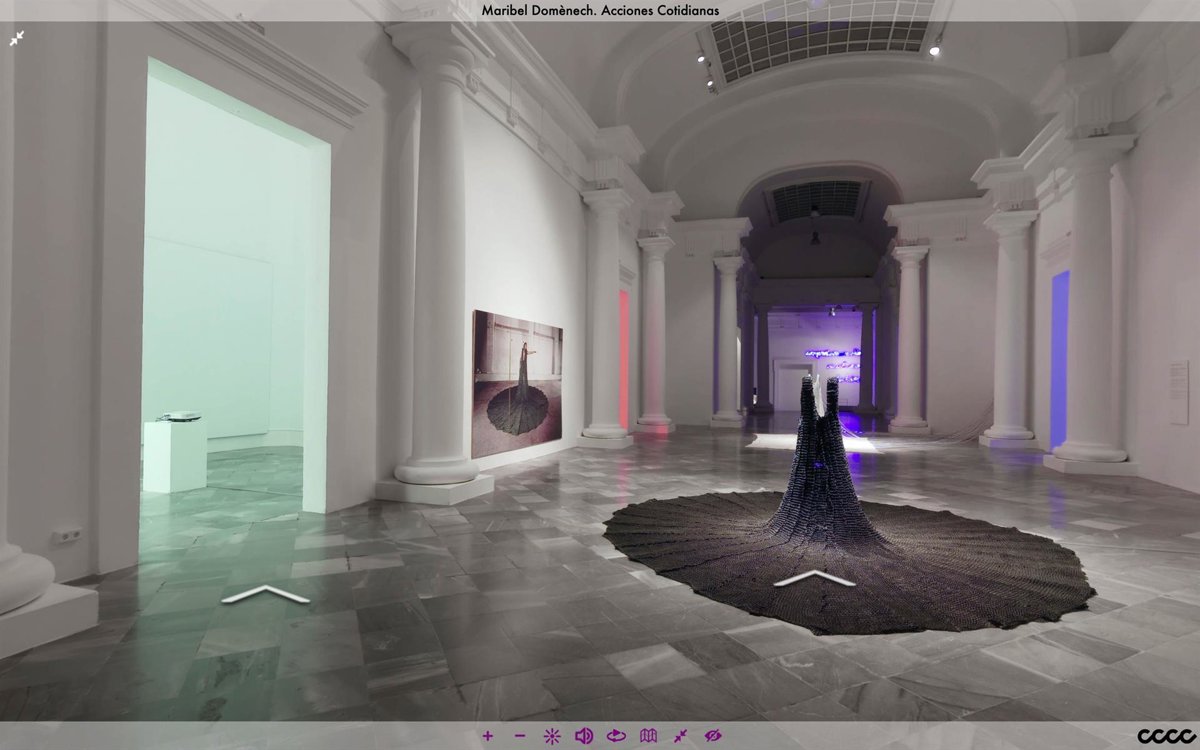Exit fullscreen using top-left arrows icon
Viewport: 1200px width, 750px height.
[x=17, y=39]
